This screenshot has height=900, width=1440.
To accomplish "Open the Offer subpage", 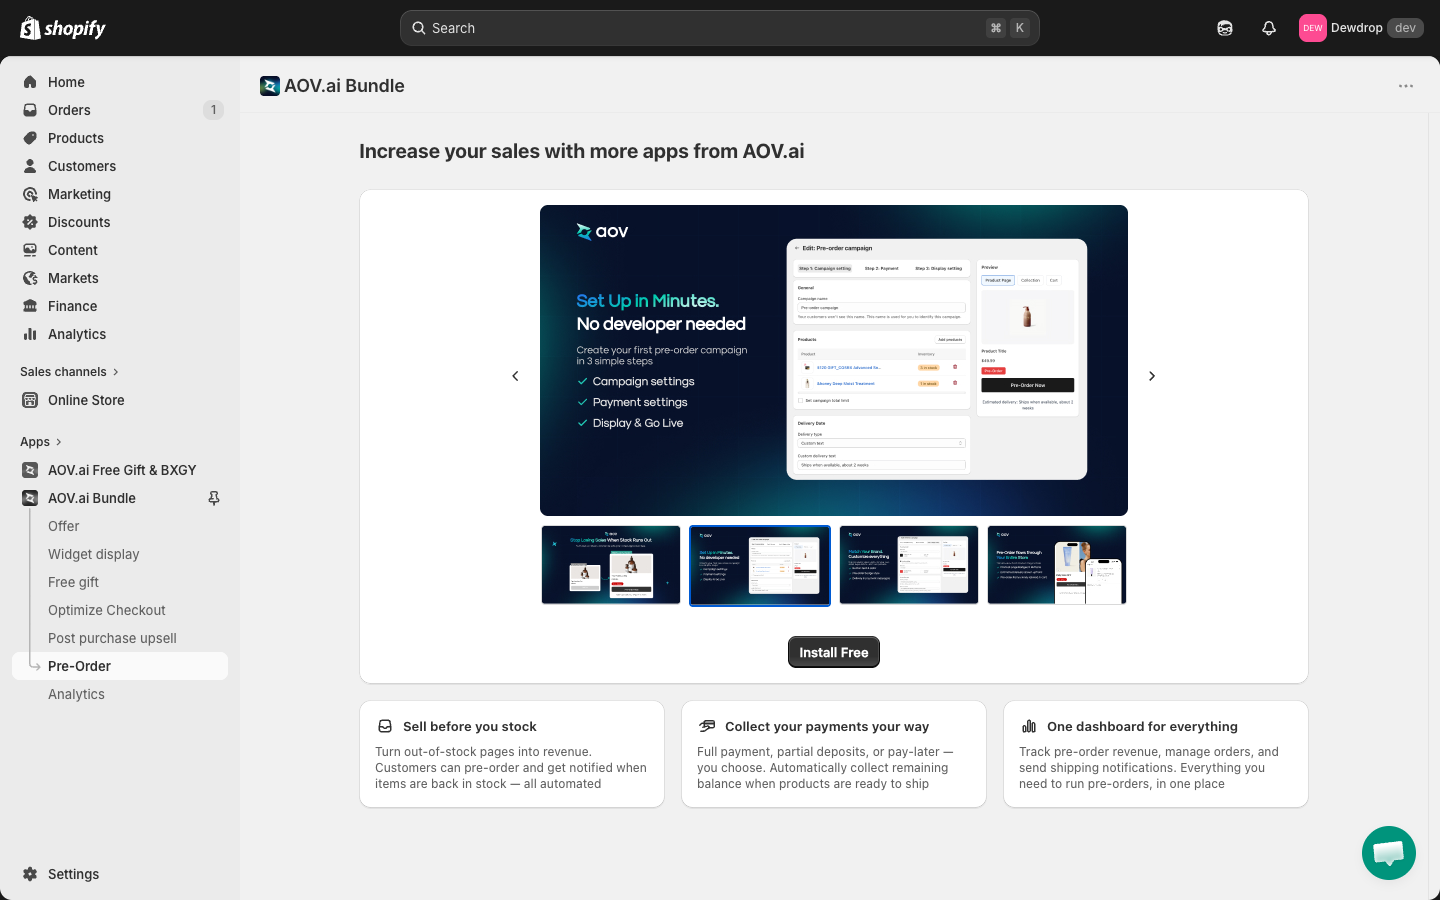I will pos(64,526).
